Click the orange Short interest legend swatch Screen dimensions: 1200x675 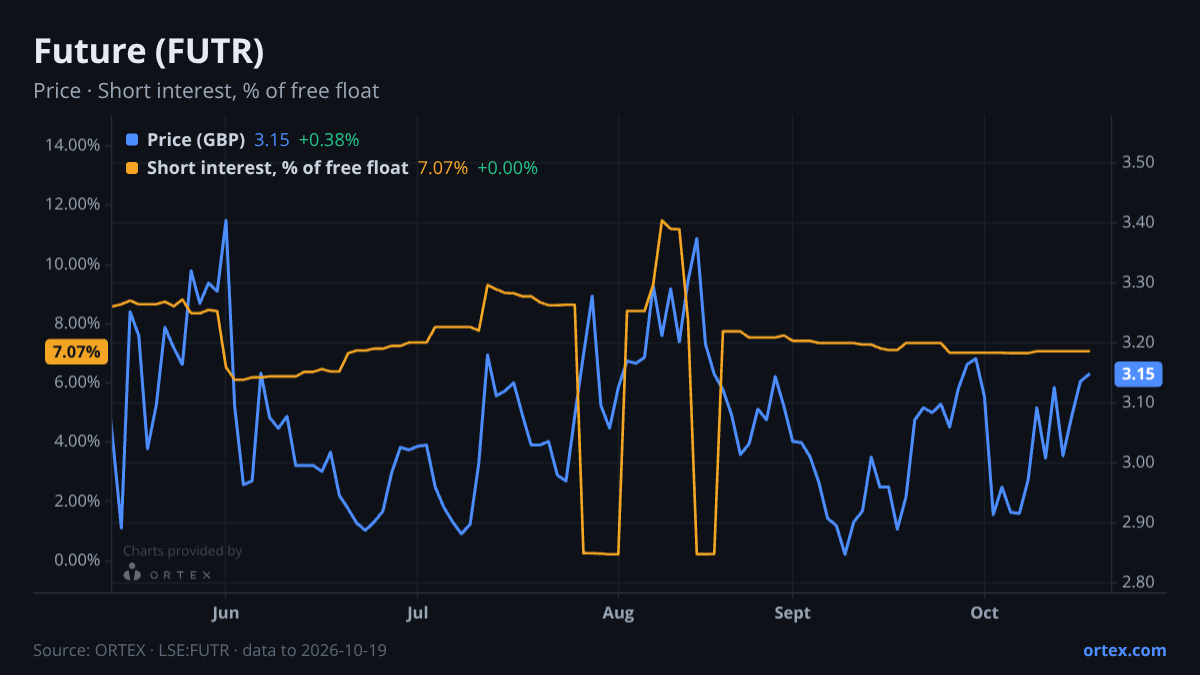point(132,168)
